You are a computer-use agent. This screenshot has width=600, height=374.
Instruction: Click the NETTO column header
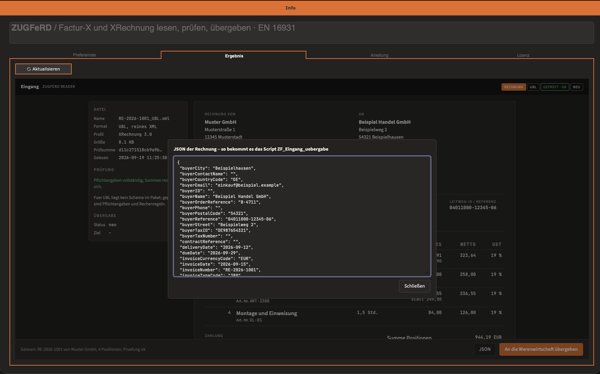(468, 244)
